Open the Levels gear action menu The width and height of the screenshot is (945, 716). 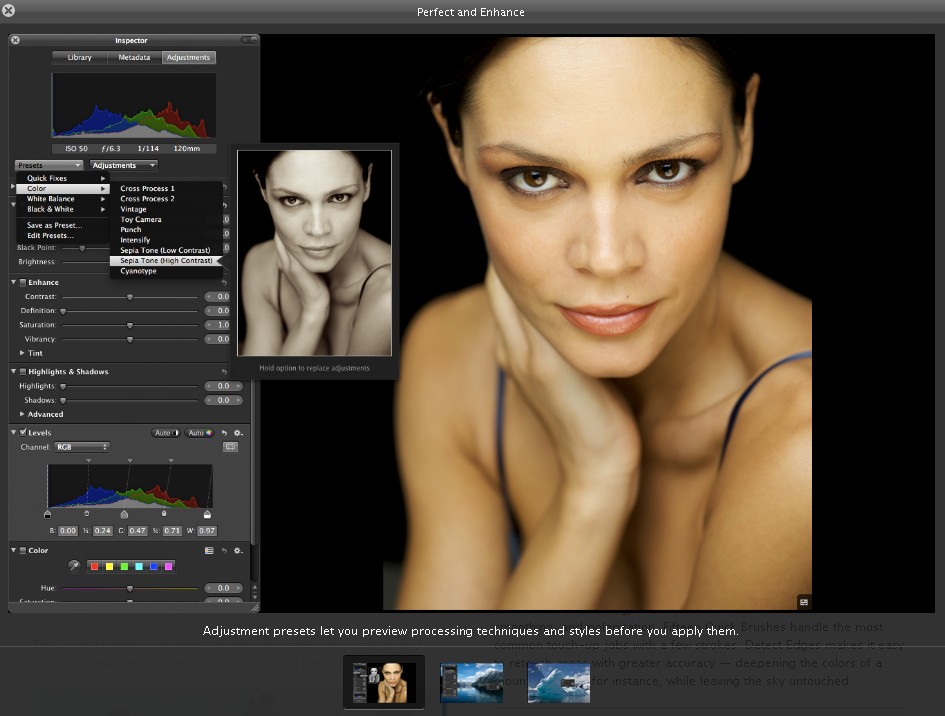(x=238, y=433)
